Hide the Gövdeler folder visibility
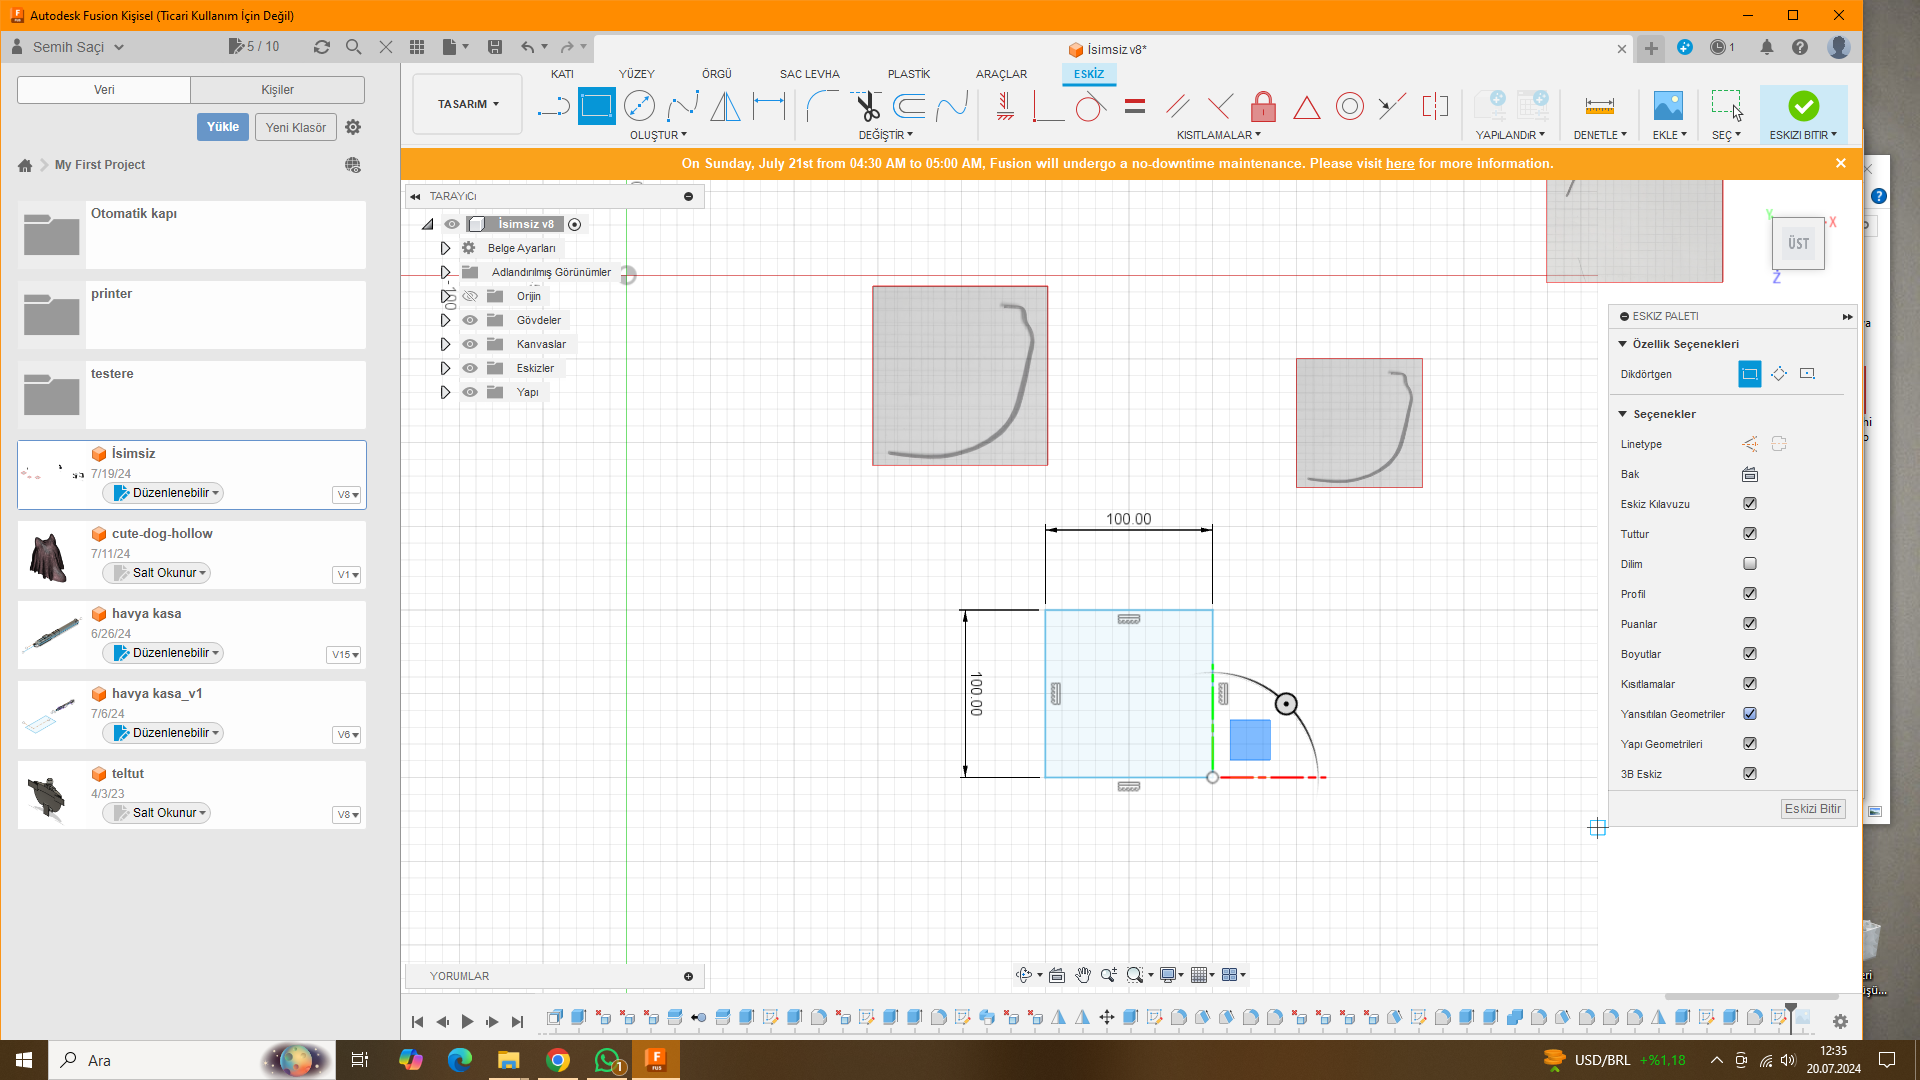Screen dimensions: 1920x1080 click(x=470, y=320)
